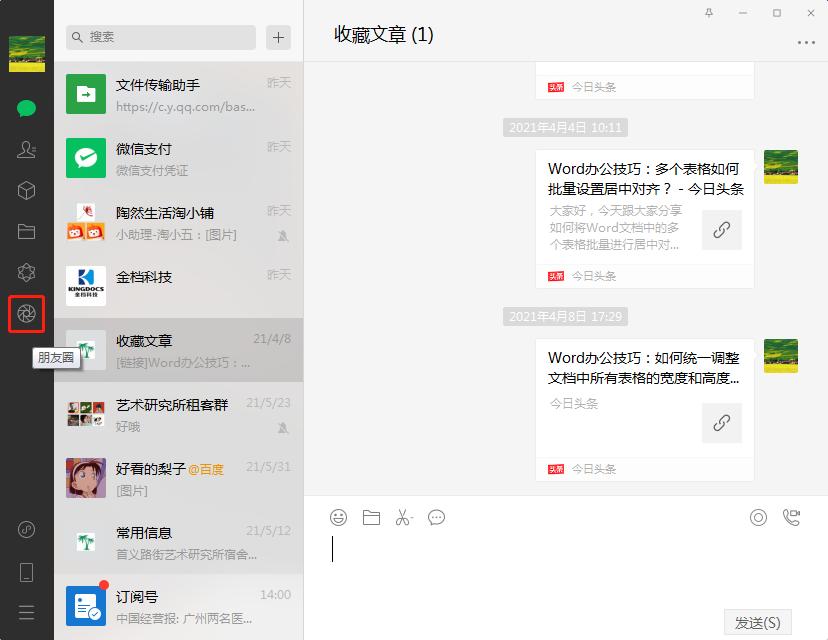
Task: Open the Contacts icon in the left sidebar
Action: pos(26,149)
